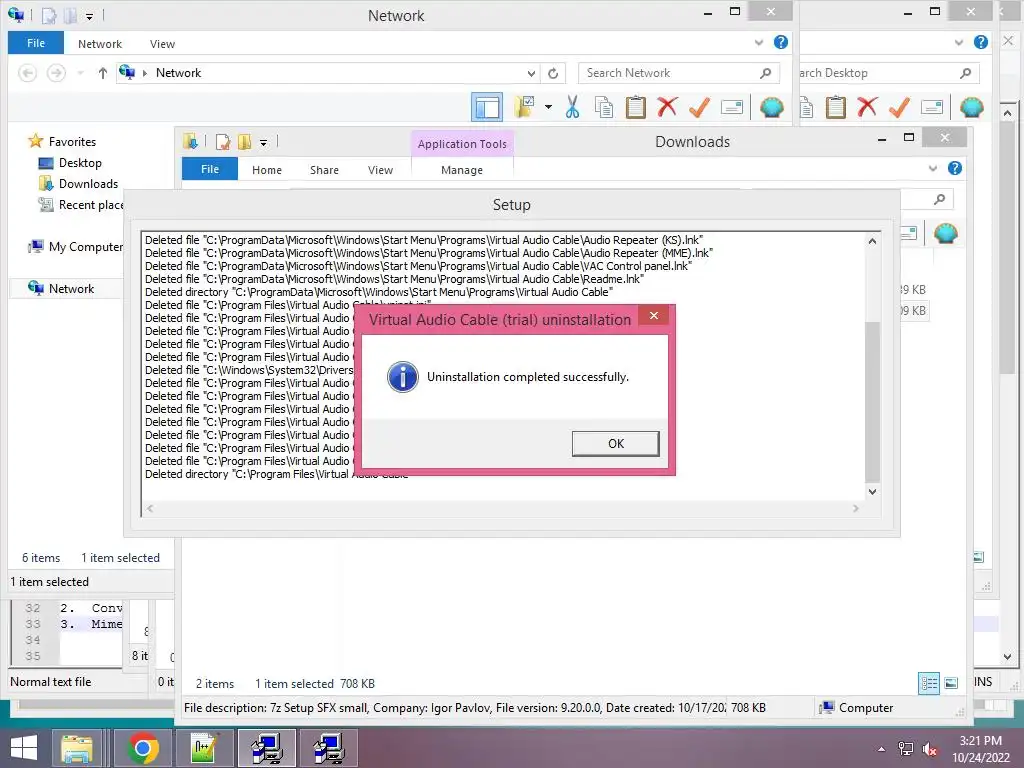Open the Windows Start button
The width and height of the screenshot is (1024, 768).
[24, 748]
